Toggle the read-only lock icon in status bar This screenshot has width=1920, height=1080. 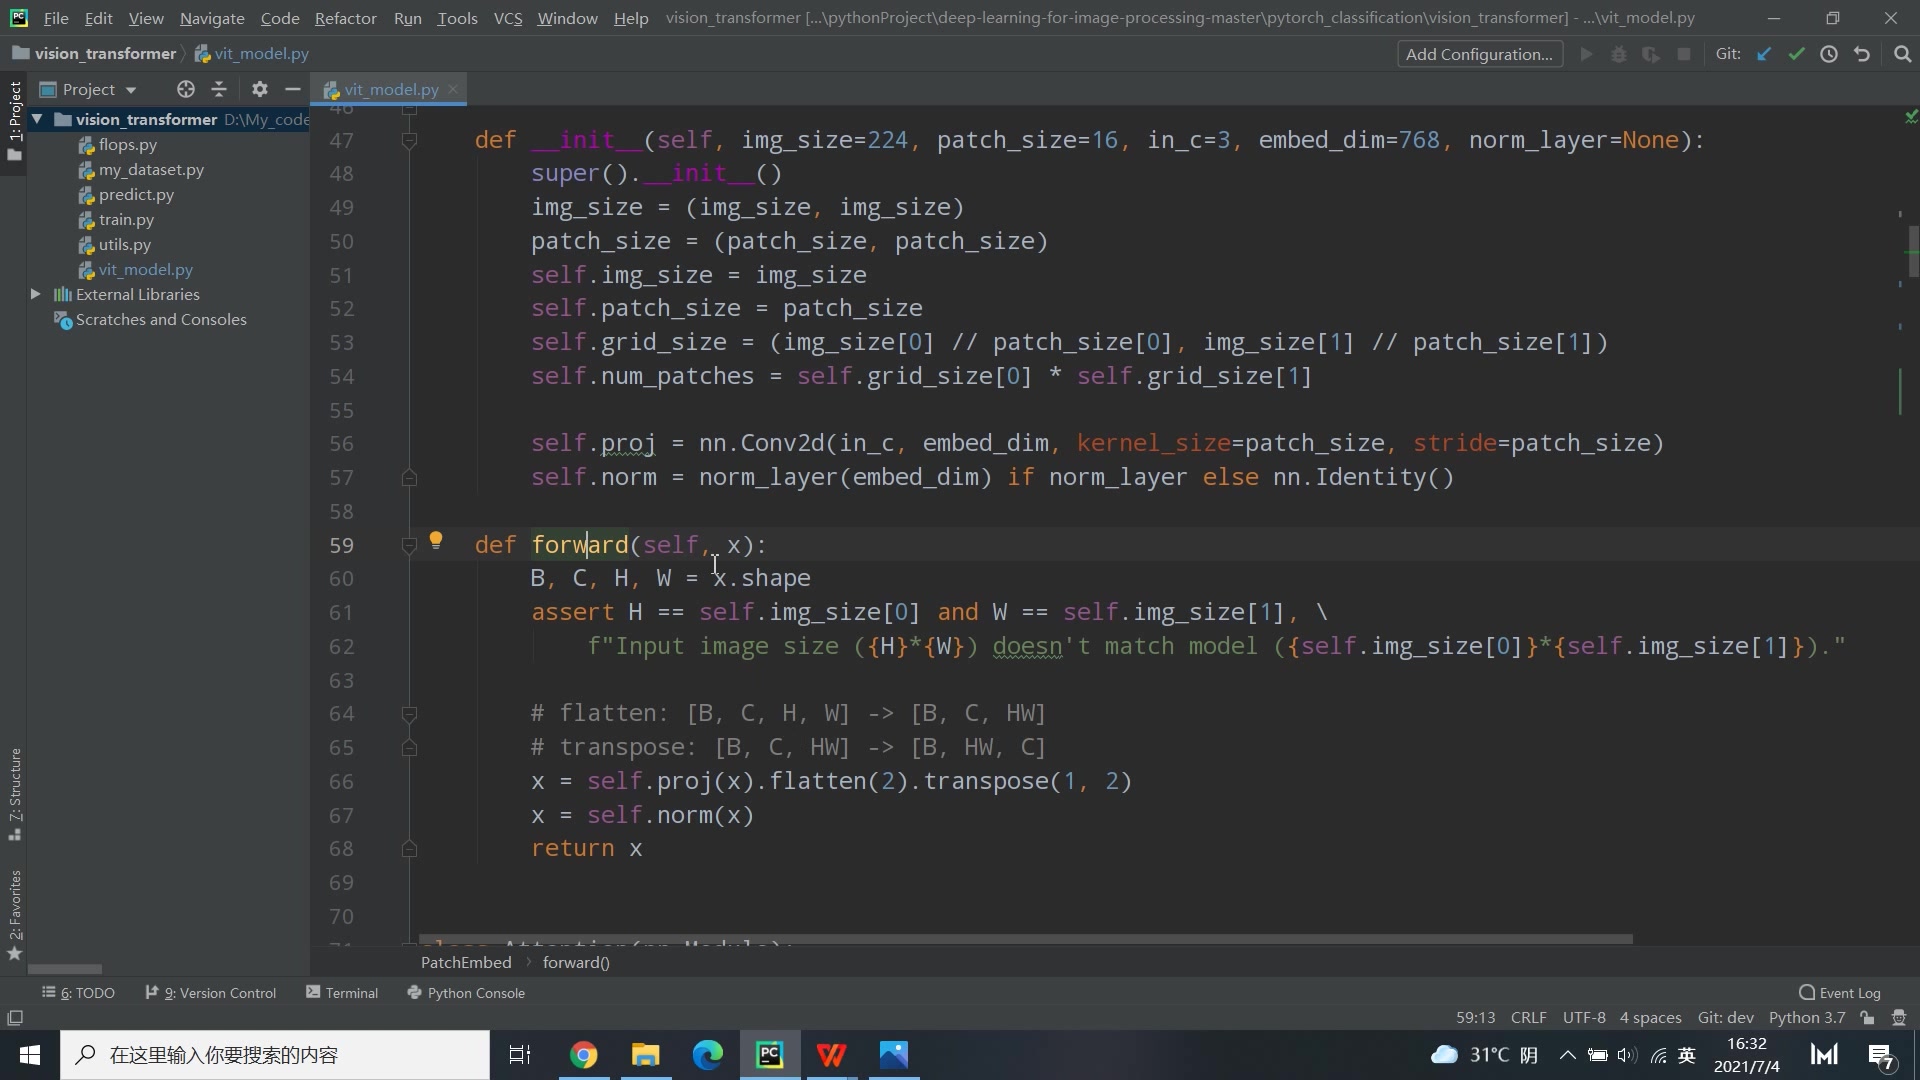(x=1867, y=1018)
